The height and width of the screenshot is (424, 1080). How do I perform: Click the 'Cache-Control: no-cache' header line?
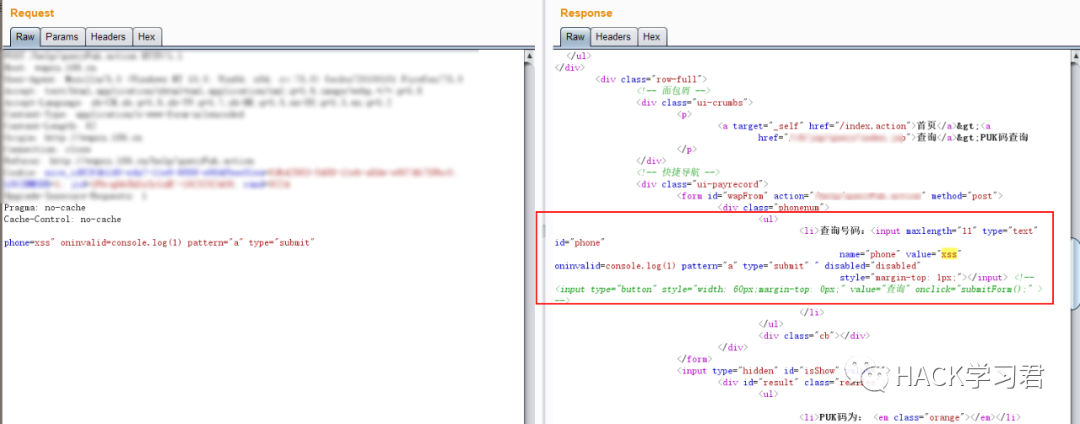pos(62,219)
